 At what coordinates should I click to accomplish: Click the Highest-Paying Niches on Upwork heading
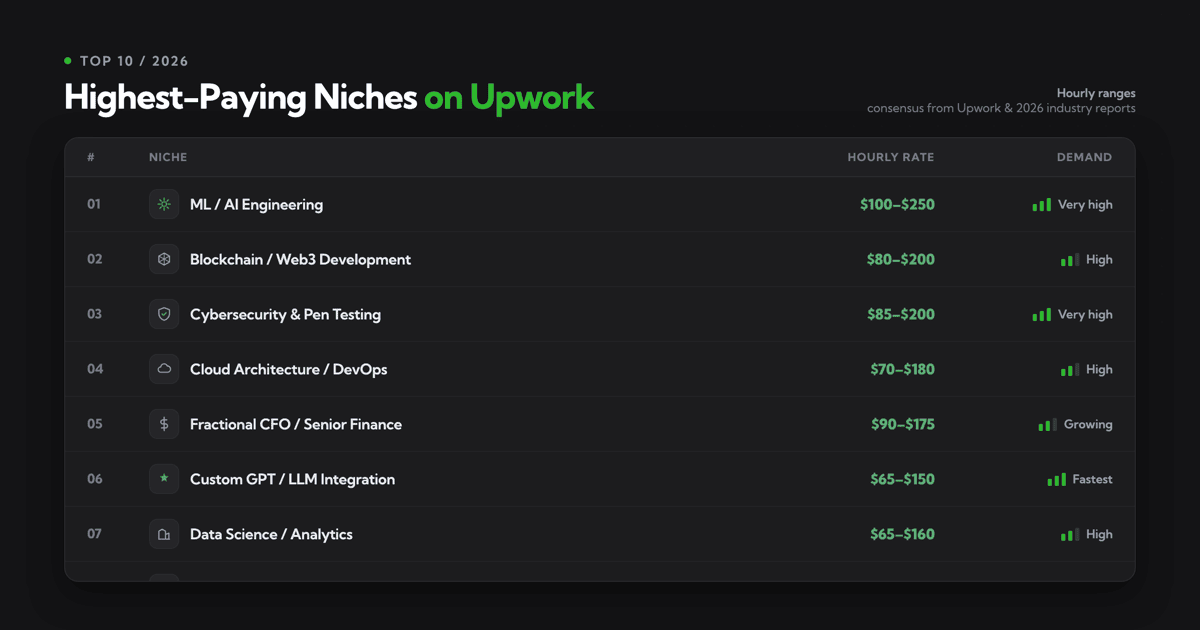[329, 98]
